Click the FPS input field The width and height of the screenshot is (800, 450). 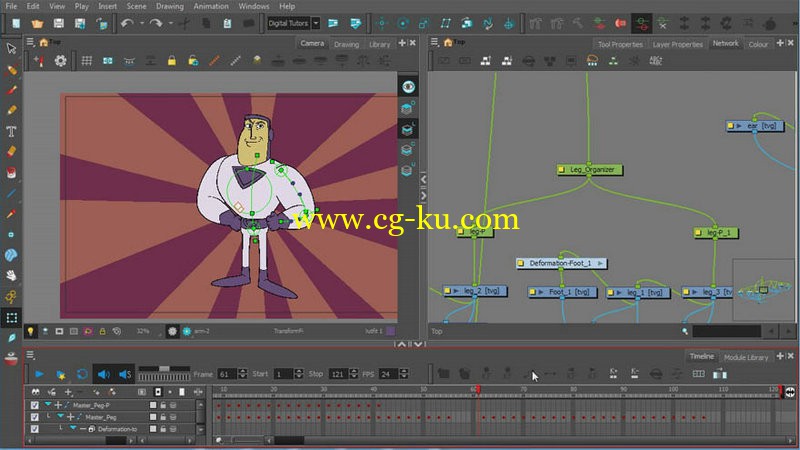pyautogui.click(x=388, y=374)
